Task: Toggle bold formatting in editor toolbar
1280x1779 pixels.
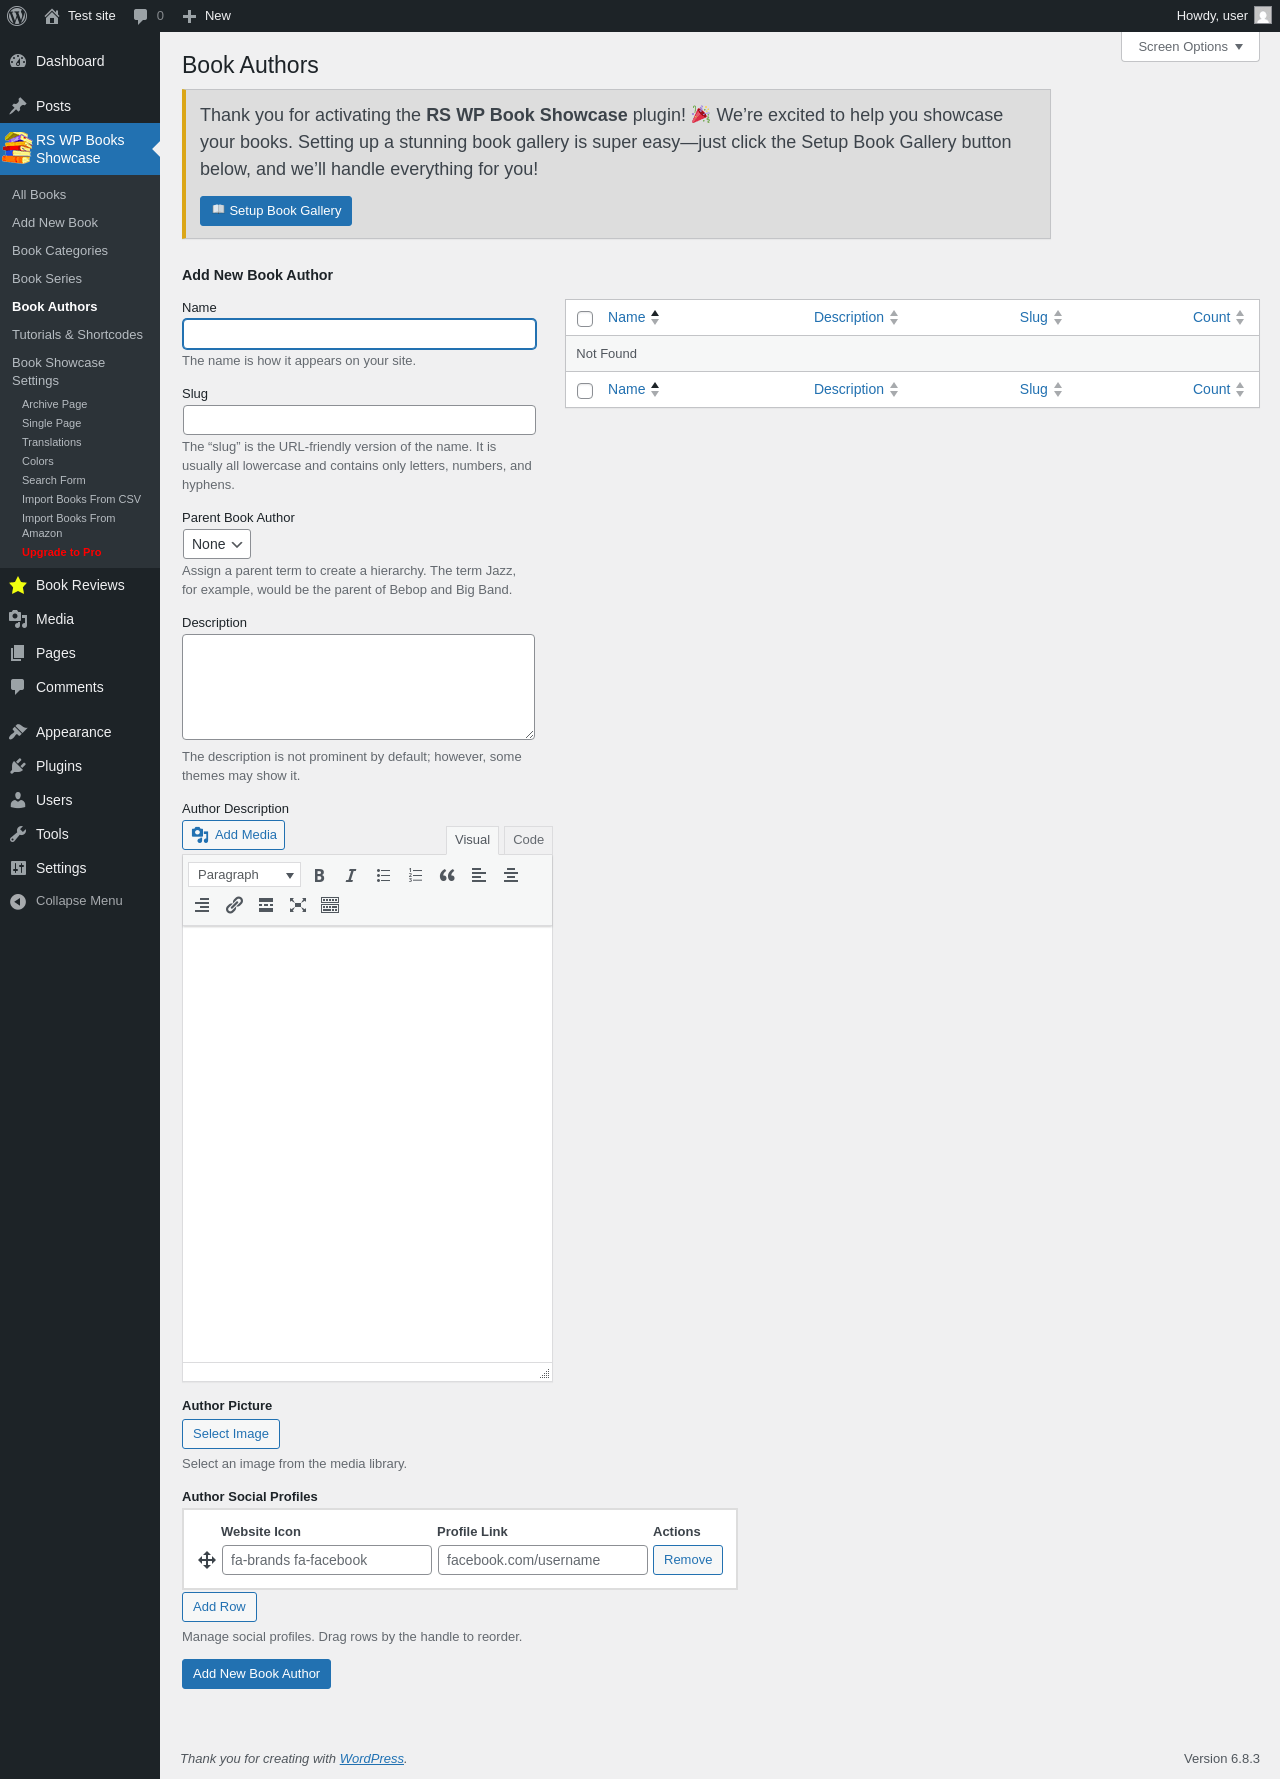Action: 319,875
